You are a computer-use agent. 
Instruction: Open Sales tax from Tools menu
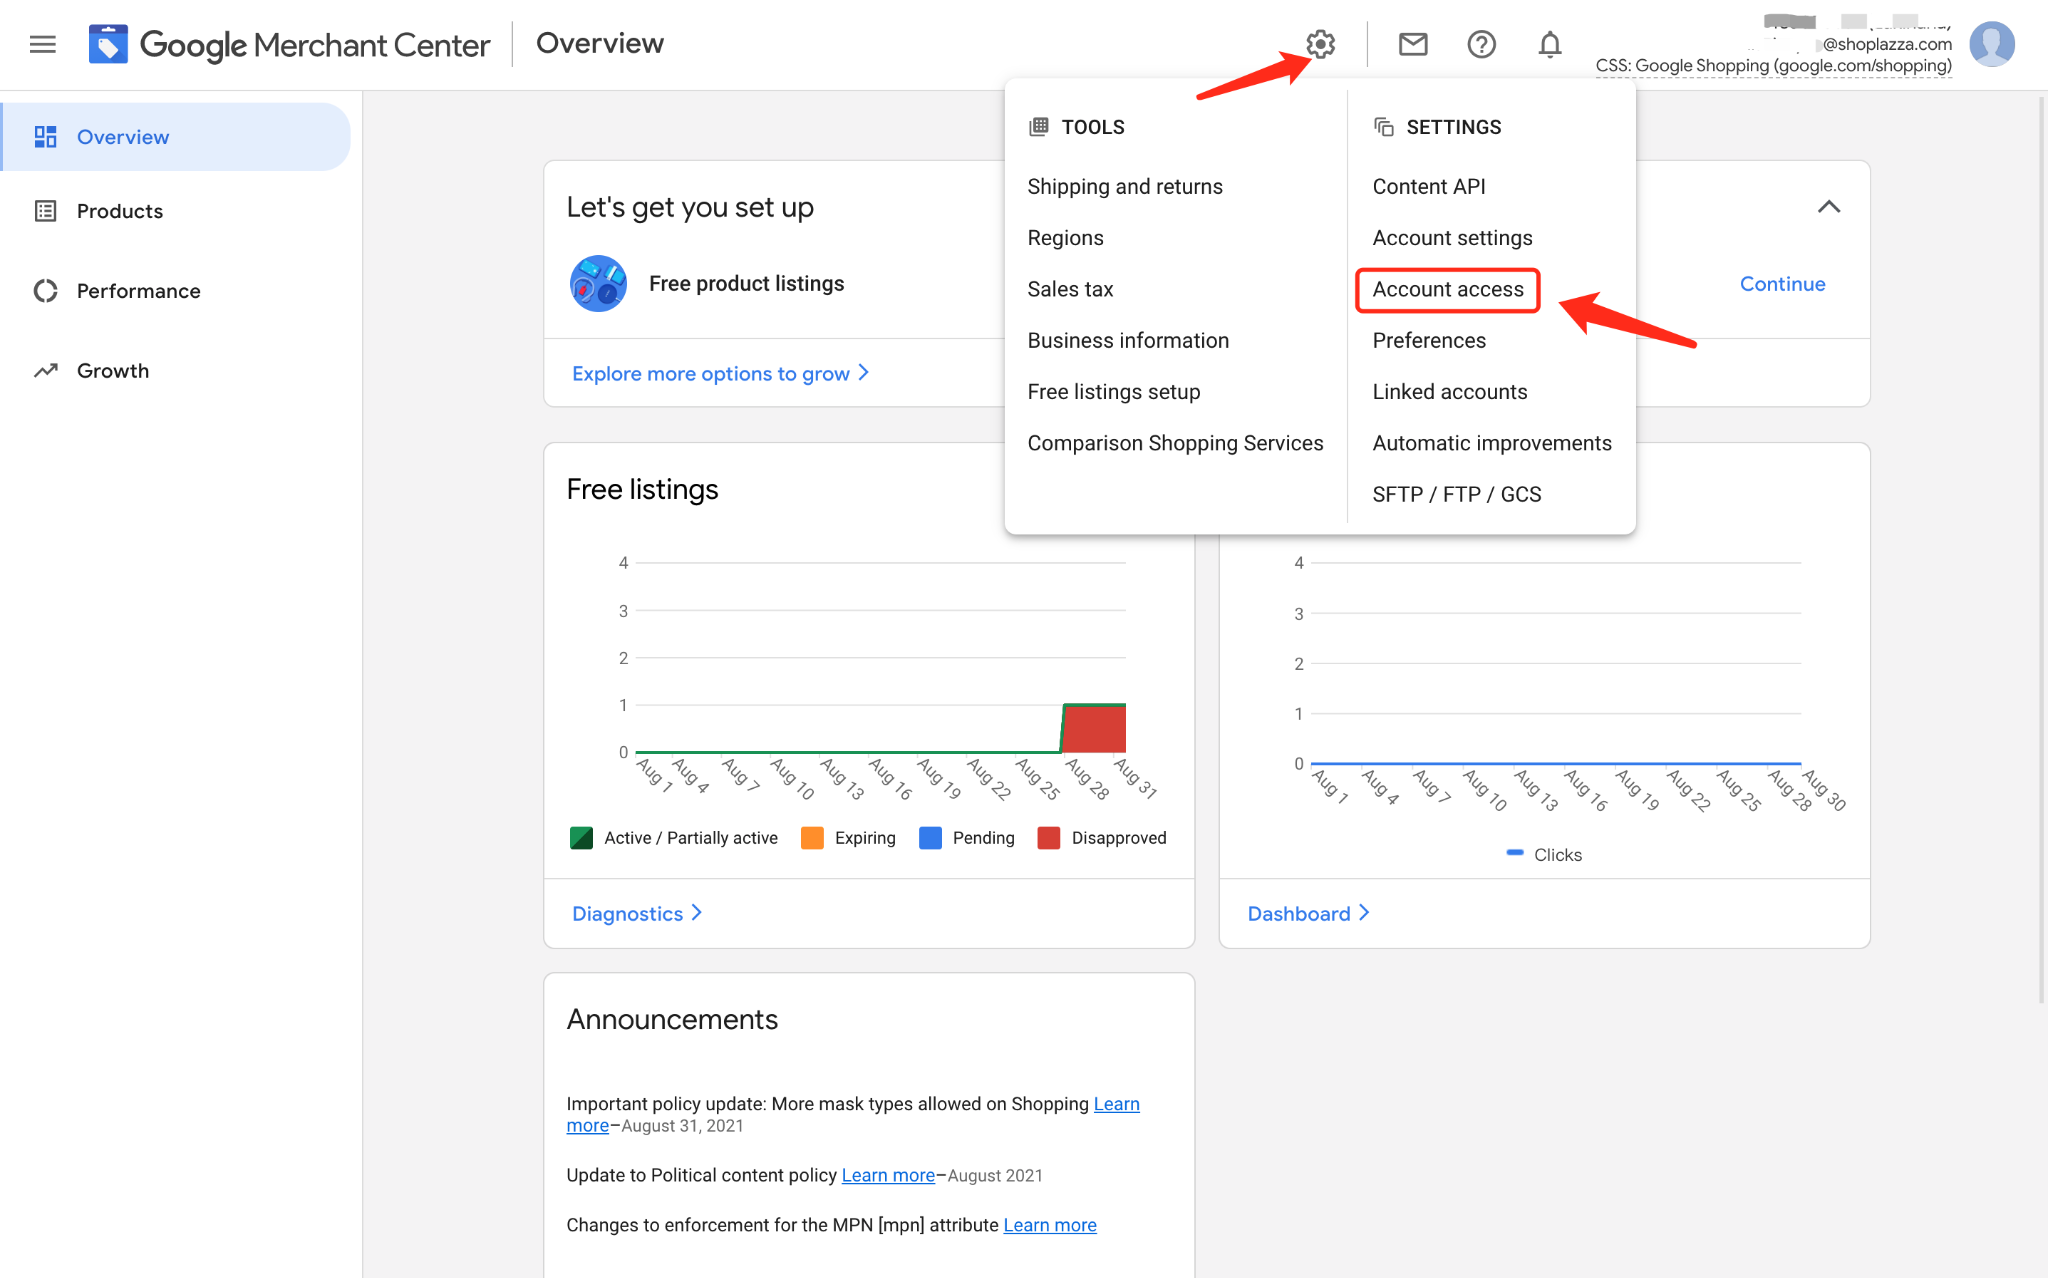pos(1070,289)
